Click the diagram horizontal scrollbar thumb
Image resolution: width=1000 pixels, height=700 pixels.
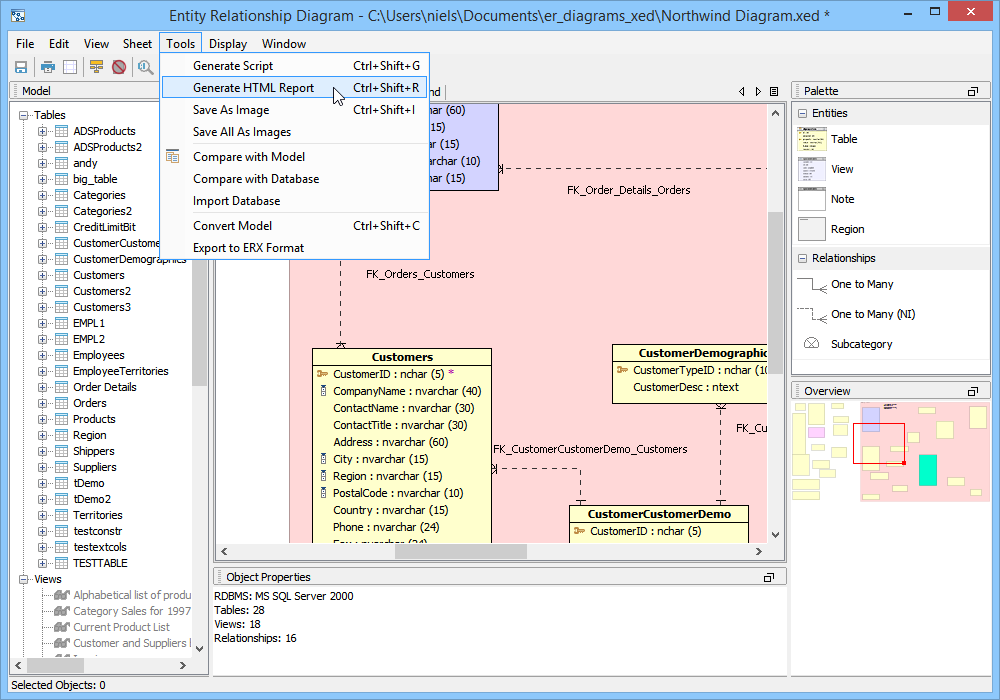coord(460,551)
